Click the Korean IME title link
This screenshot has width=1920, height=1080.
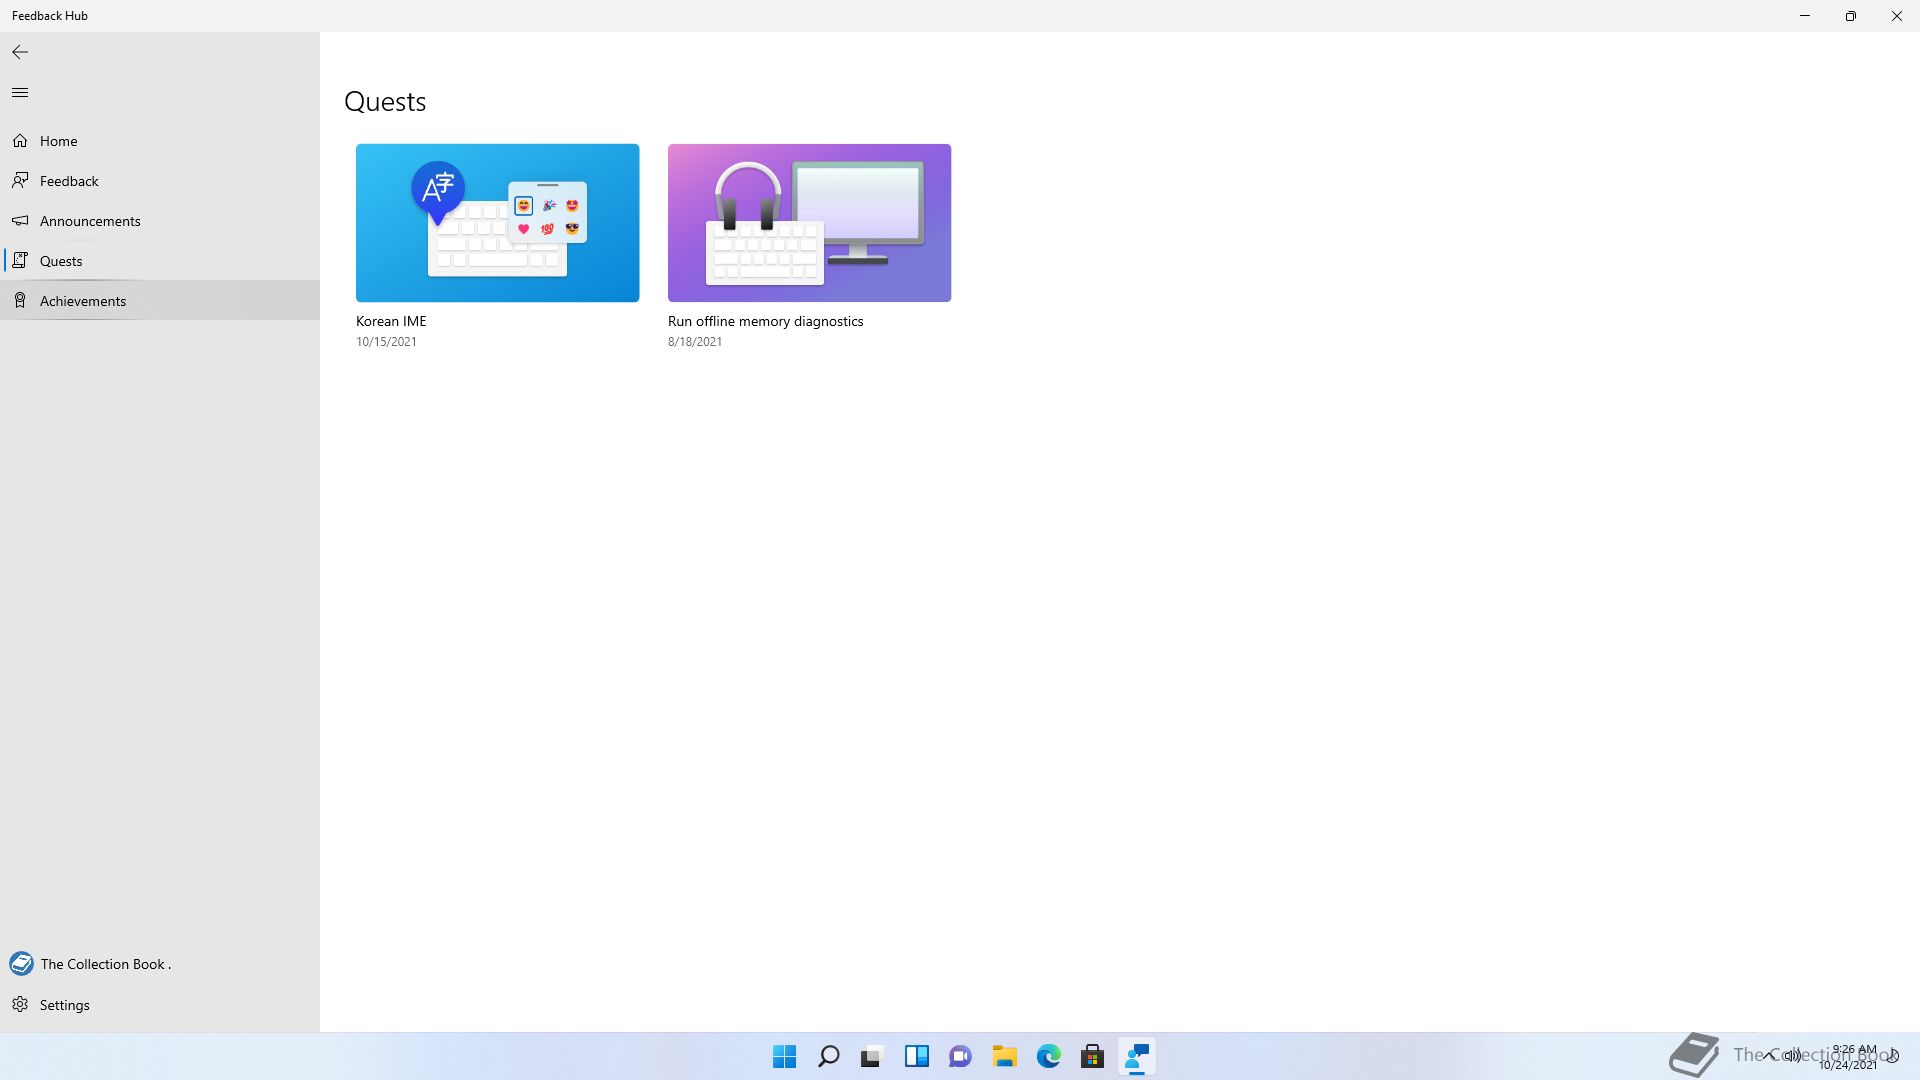391,321
